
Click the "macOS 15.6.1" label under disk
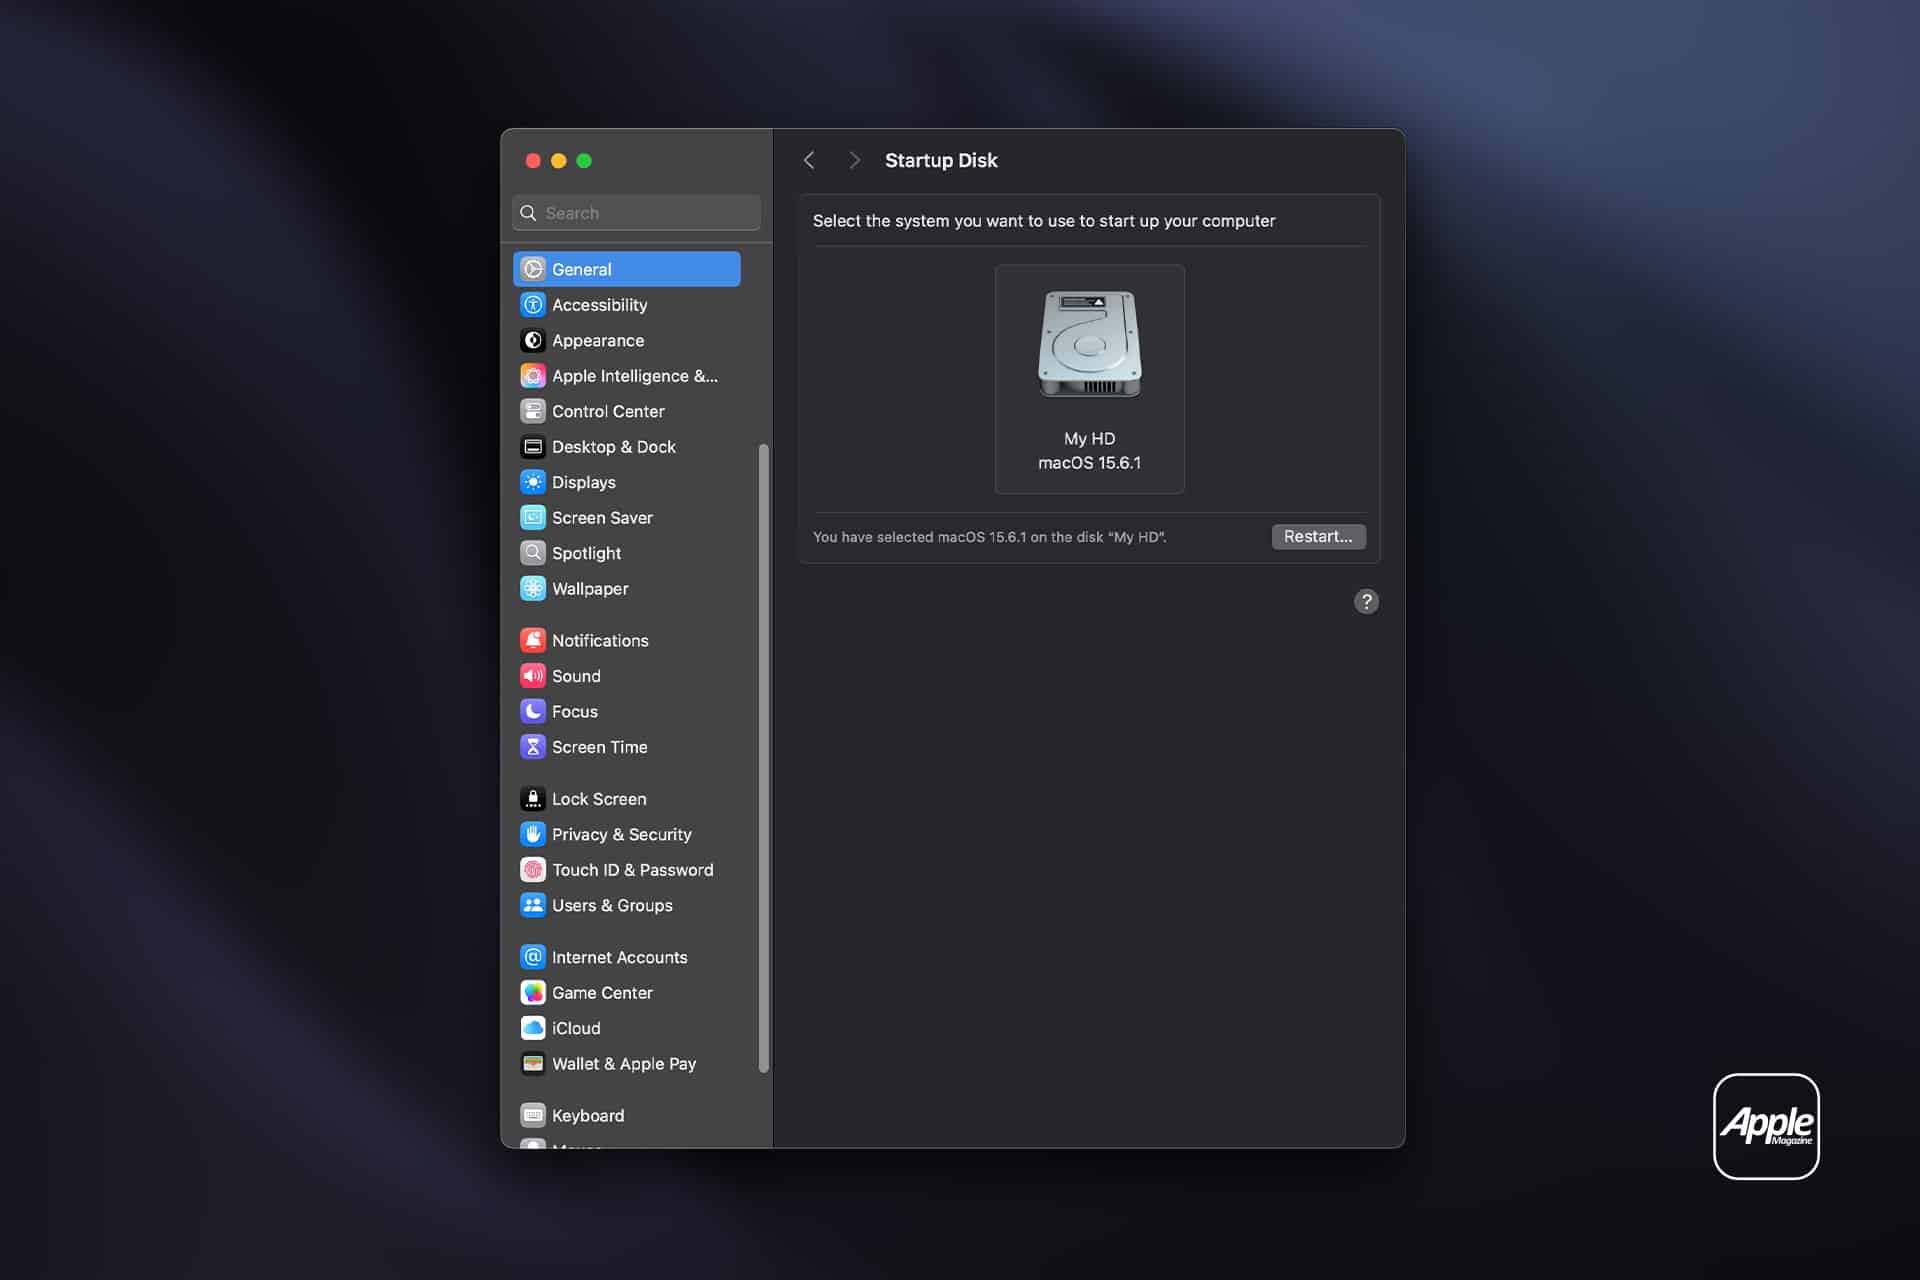[x=1089, y=463]
